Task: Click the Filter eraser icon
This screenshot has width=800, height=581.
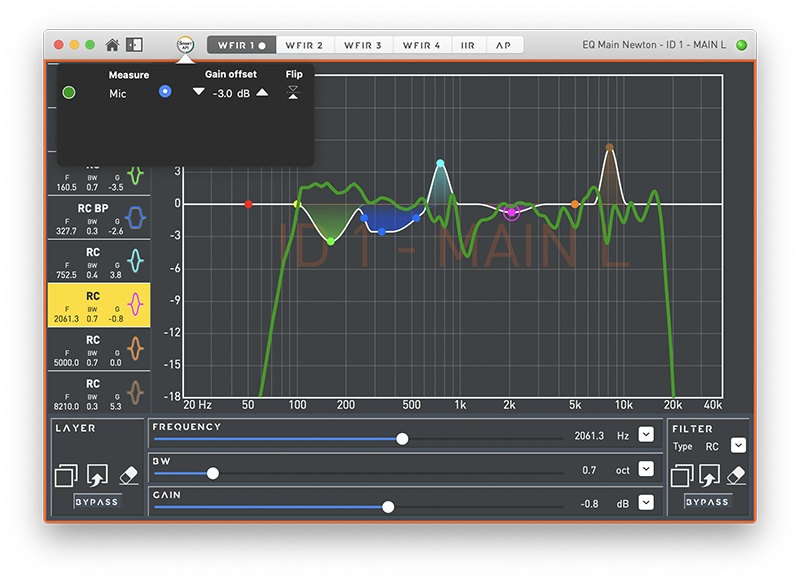Action: 736,475
